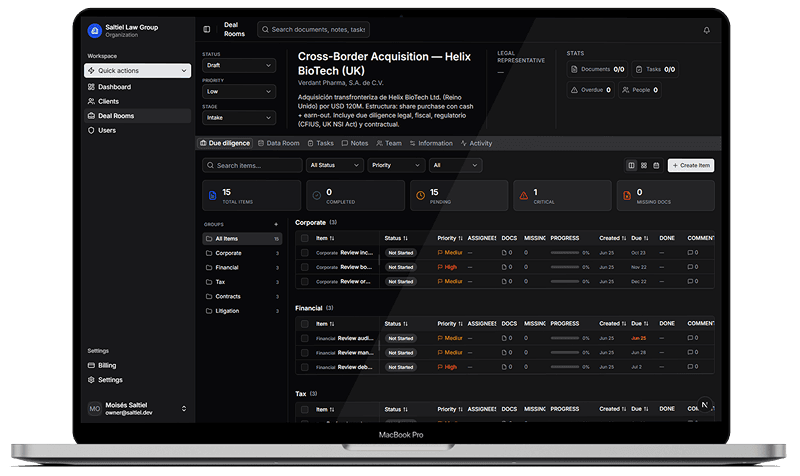Open Users in the sidebar
Screen dimensions: 800x476
(x=137, y=130)
